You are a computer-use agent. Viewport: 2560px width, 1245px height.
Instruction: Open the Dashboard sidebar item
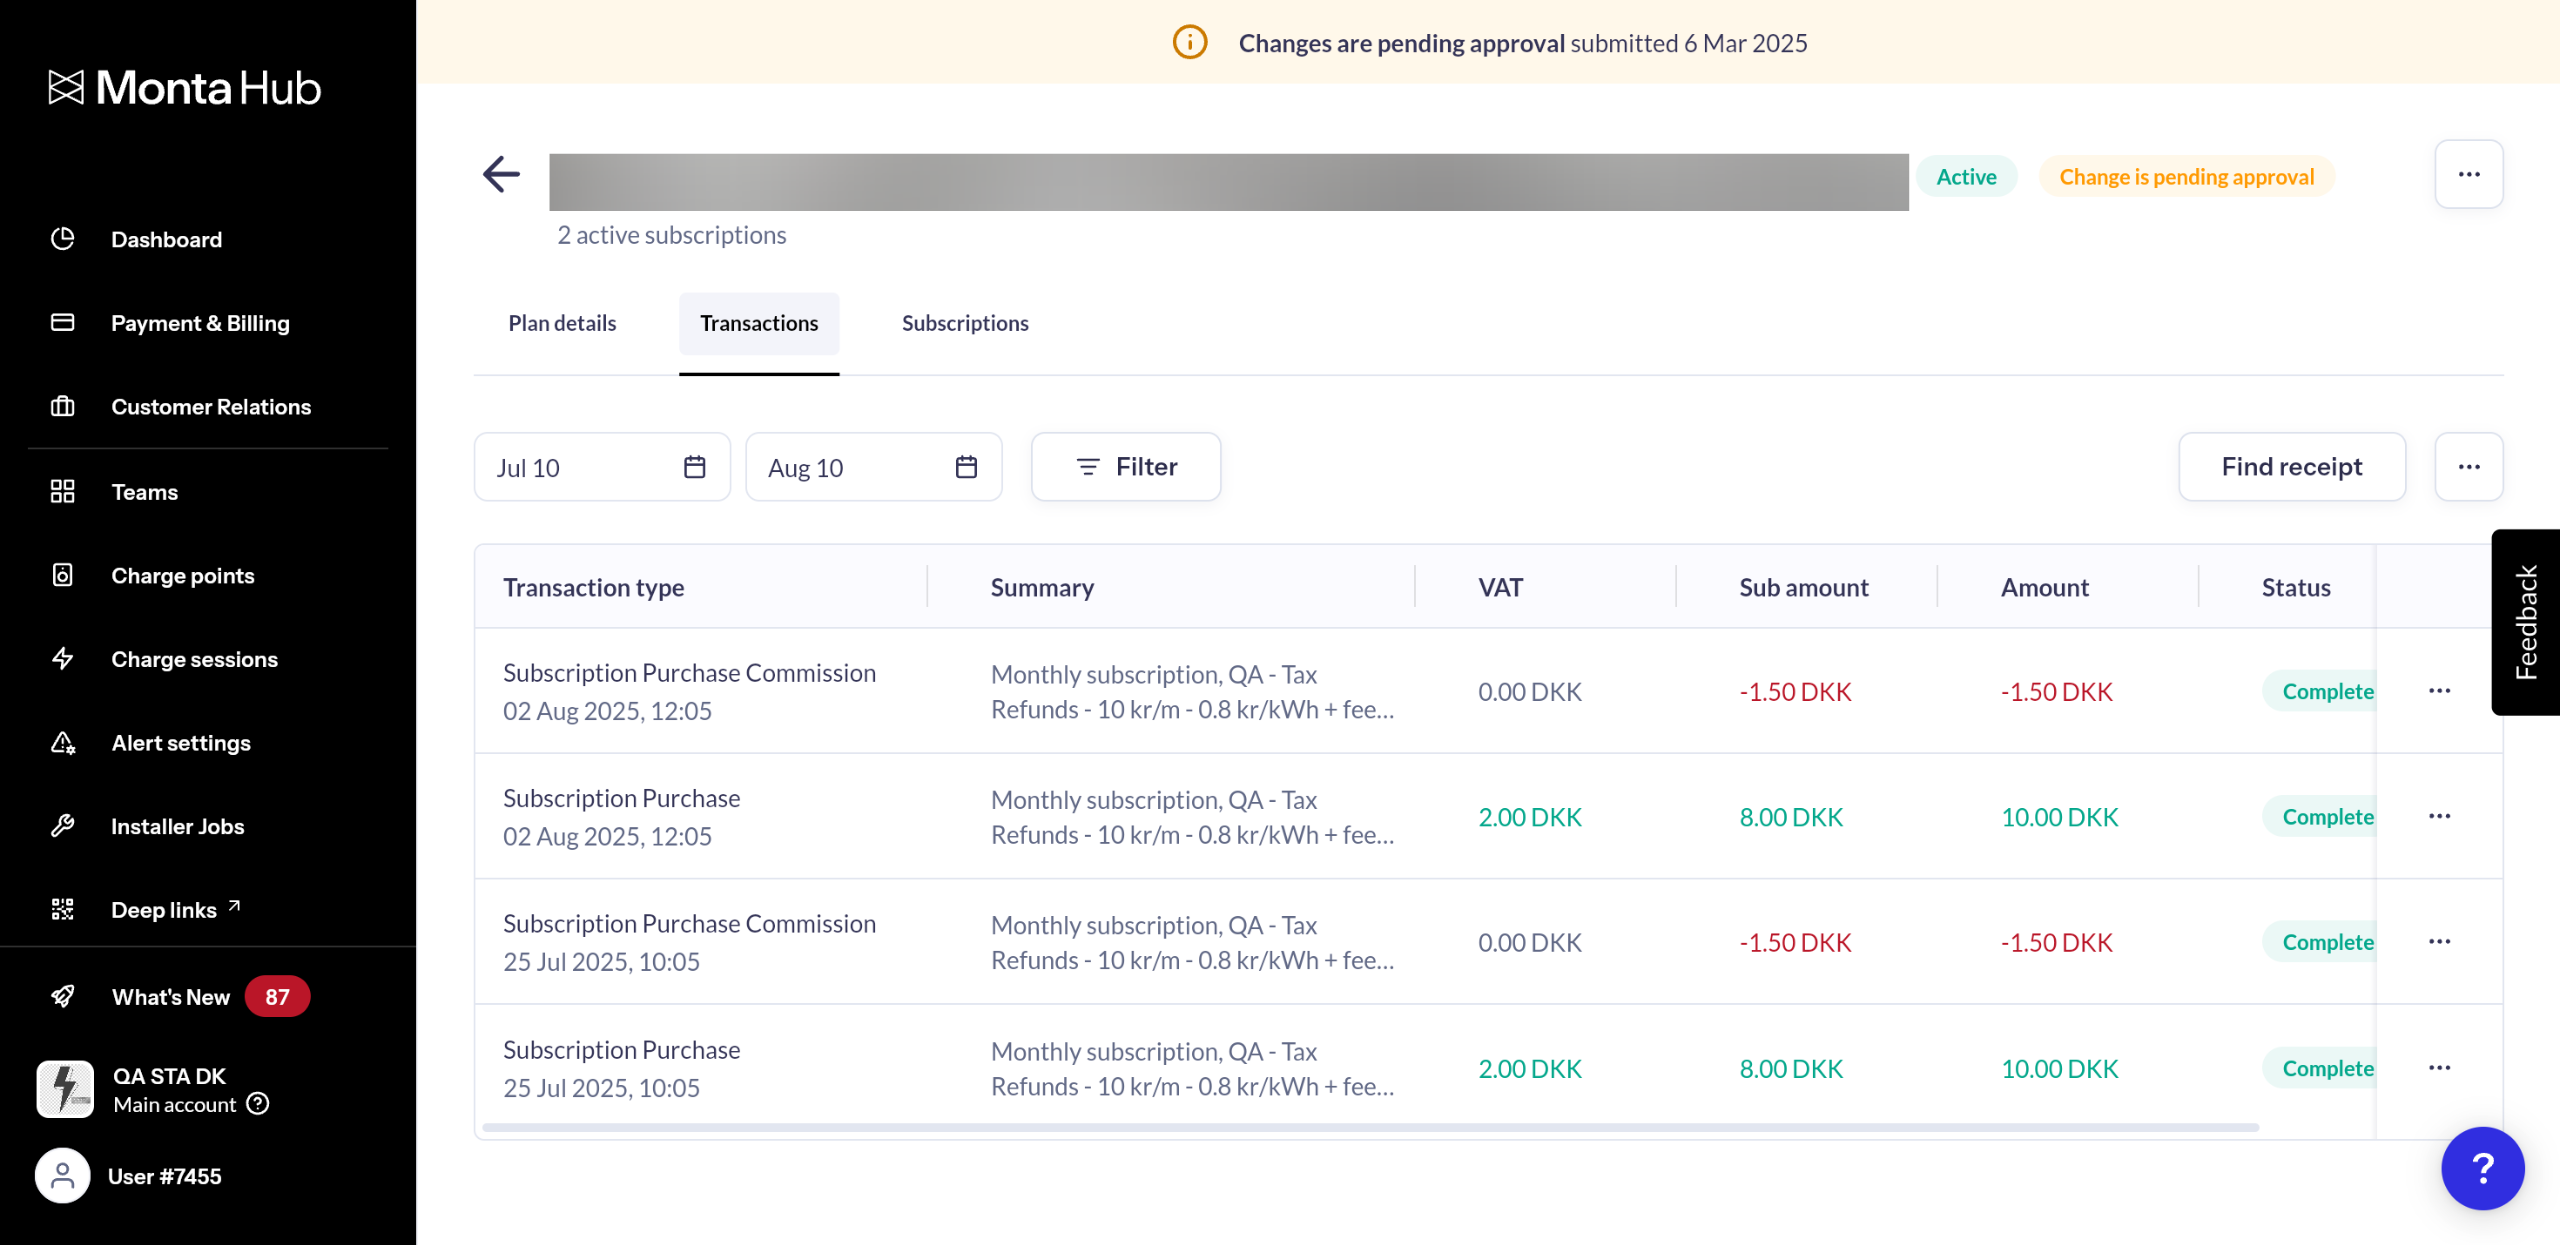click(x=166, y=239)
